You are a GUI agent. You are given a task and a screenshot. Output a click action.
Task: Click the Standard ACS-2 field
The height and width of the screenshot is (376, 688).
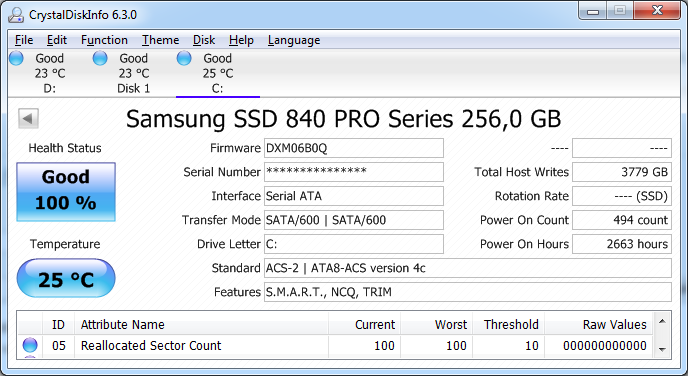(x=468, y=268)
